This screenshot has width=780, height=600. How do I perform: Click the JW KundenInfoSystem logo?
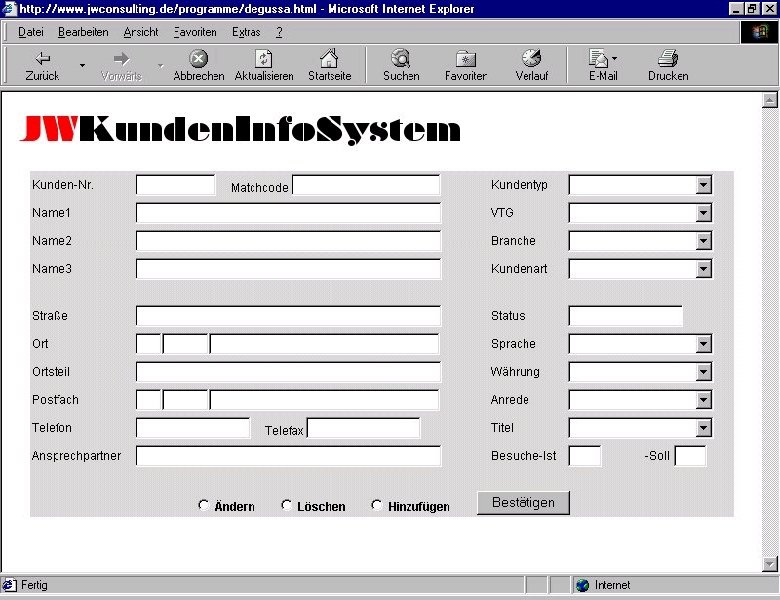[x=240, y=129]
